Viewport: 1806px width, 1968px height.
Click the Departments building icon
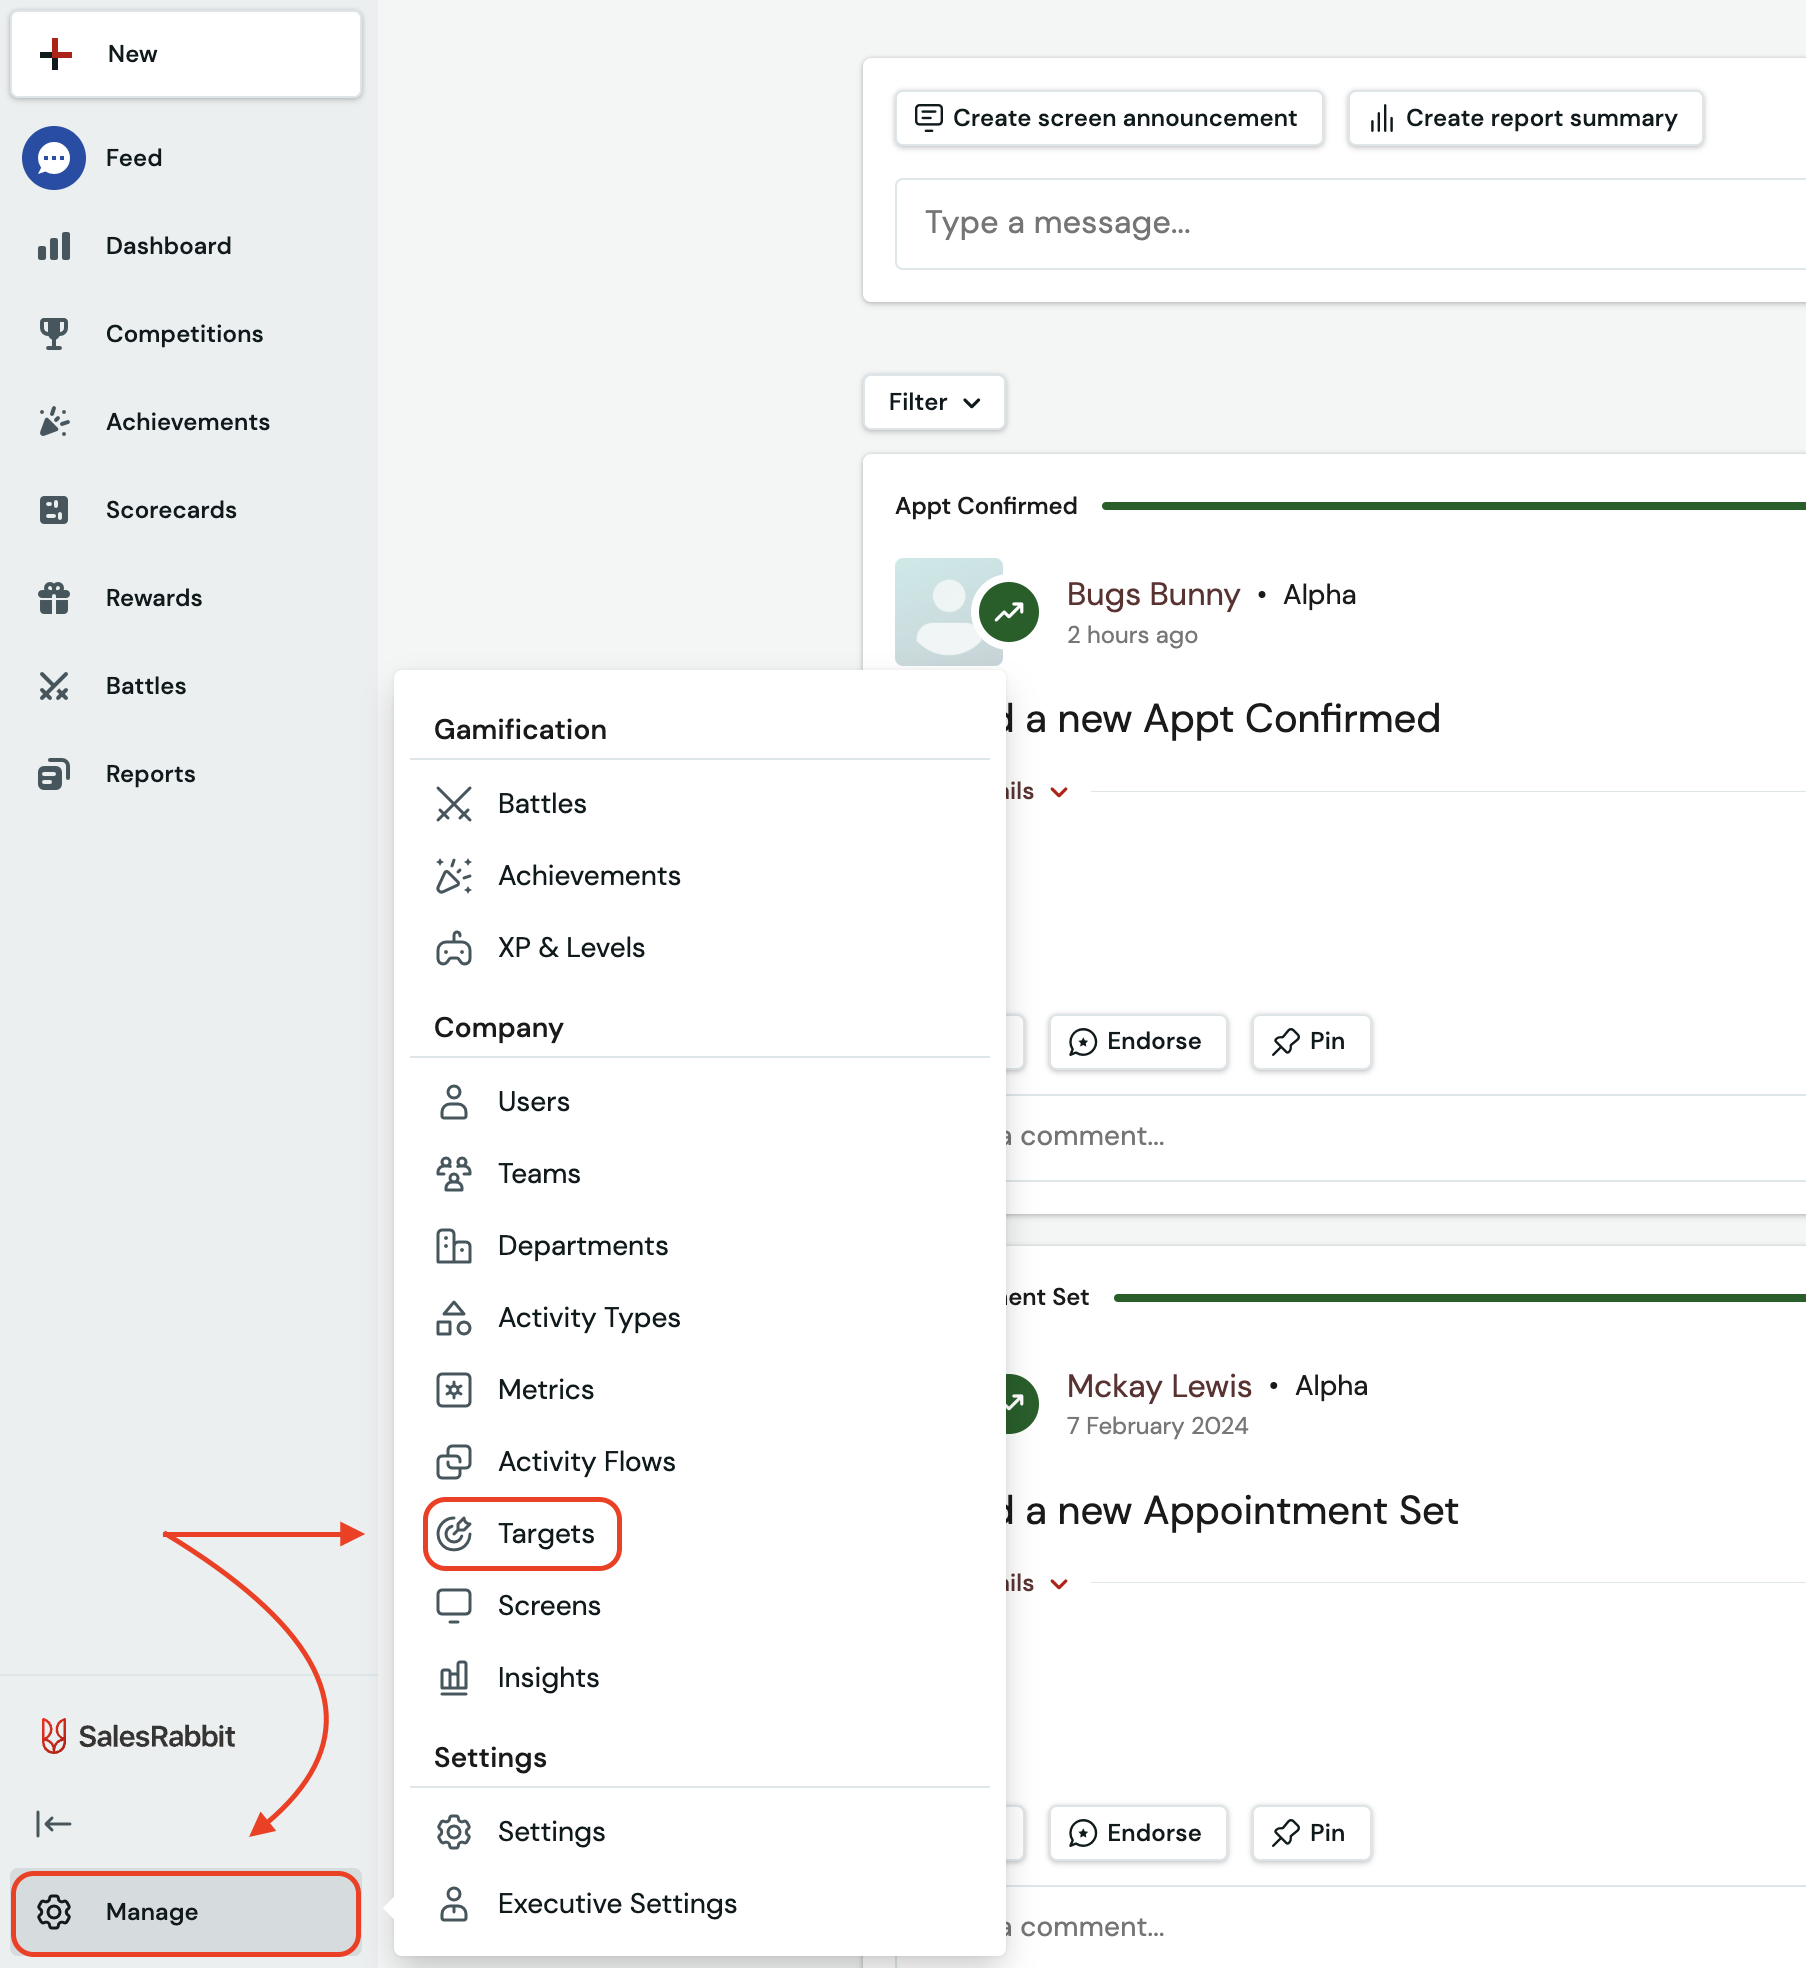pos(454,1246)
